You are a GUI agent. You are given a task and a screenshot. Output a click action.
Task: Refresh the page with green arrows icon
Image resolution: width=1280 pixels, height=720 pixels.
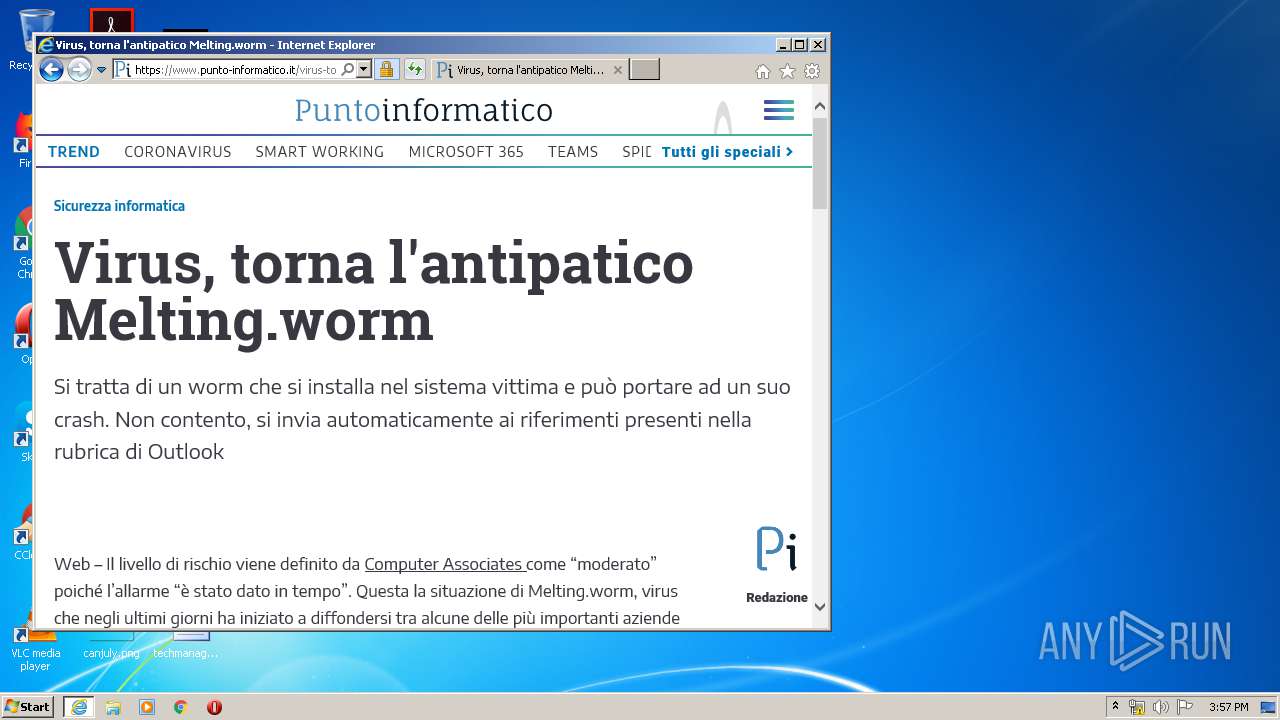click(x=414, y=70)
